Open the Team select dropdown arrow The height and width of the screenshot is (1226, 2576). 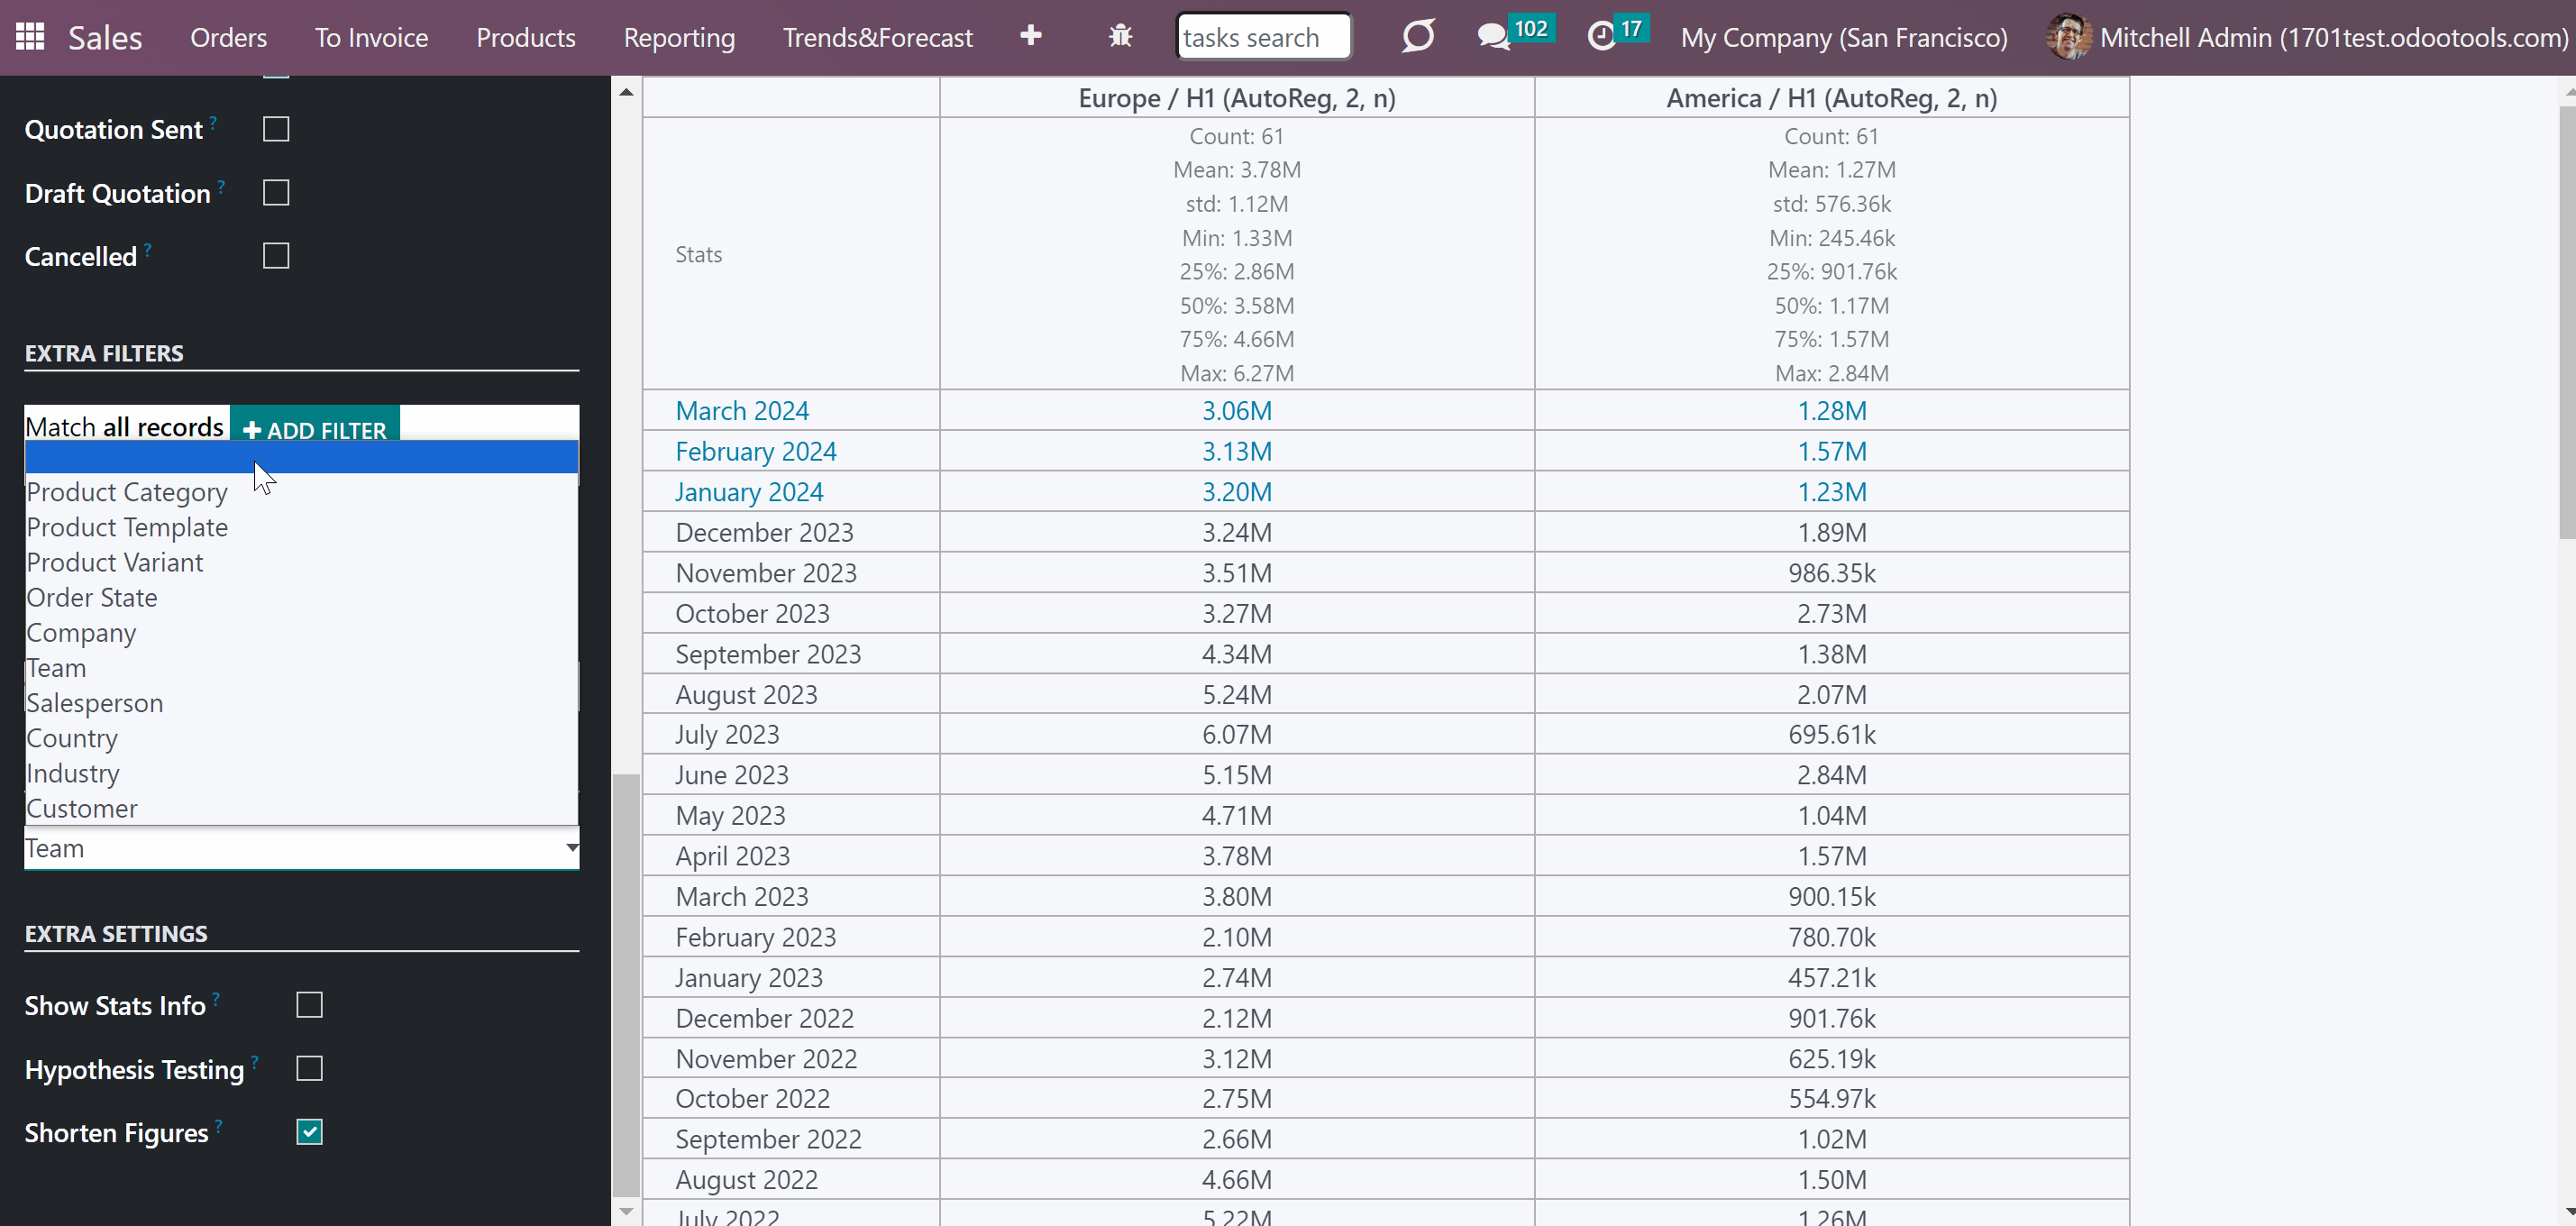572,848
